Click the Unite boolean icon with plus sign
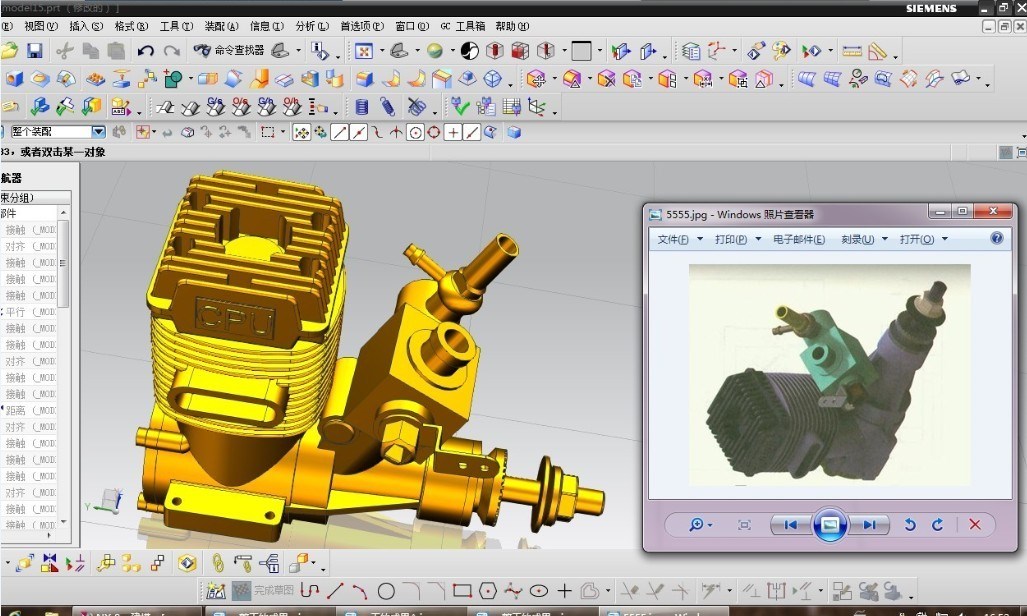 click(173, 79)
